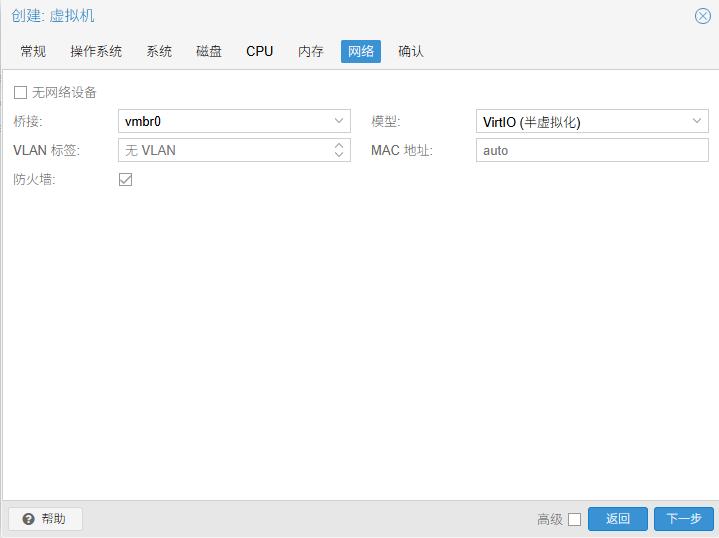Click the VLAN 标签 input field
The height and width of the screenshot is (538, 719).
click(x=224, y=150)
